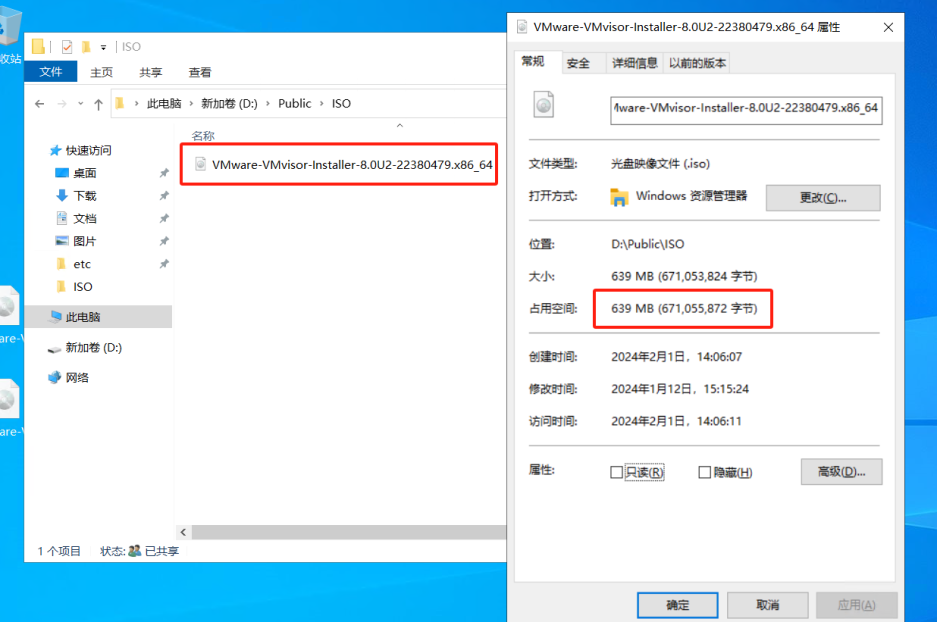Open the Desktop (桌面) quick access folder

click(84, 173)
